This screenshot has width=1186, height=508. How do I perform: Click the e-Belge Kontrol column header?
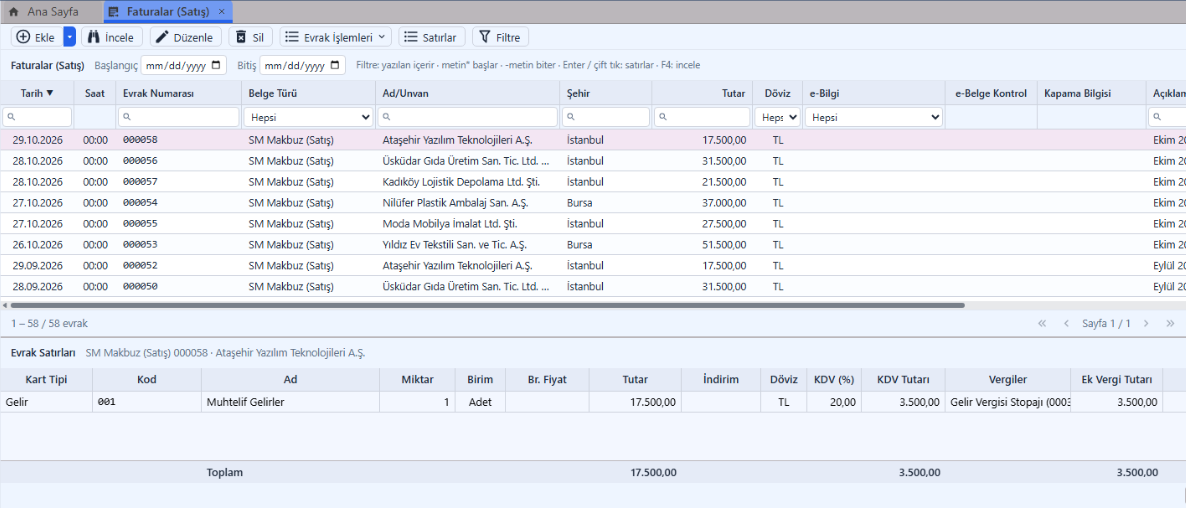point(991,93)
